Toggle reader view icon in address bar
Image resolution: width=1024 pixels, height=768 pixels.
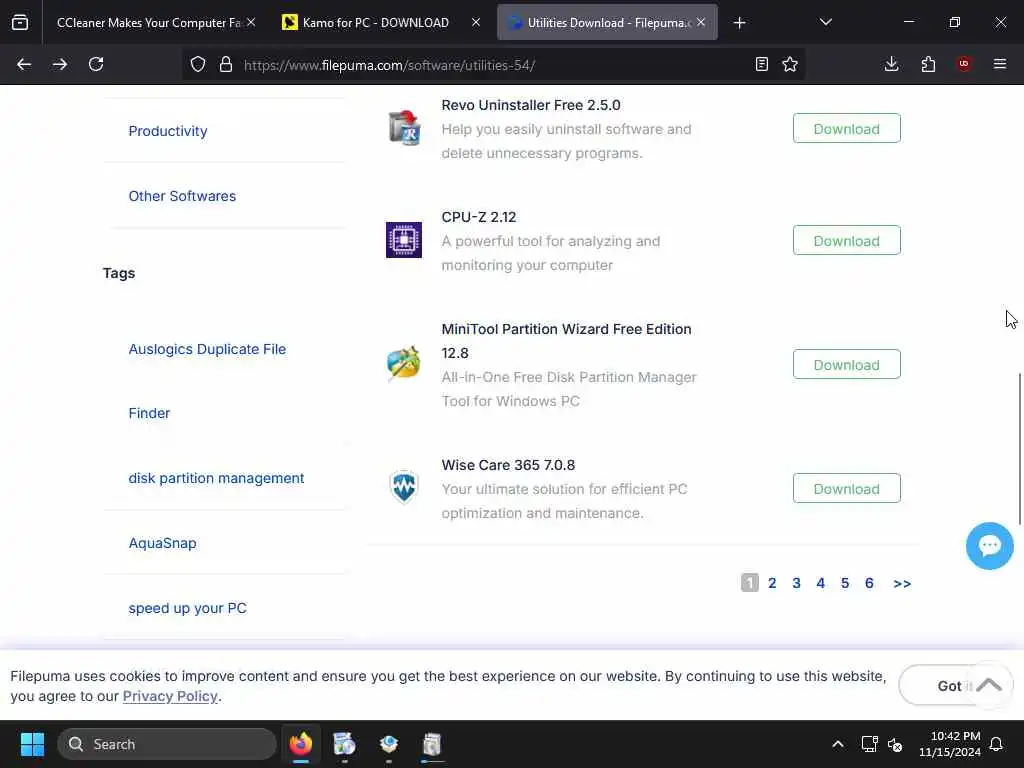point(761,64)
